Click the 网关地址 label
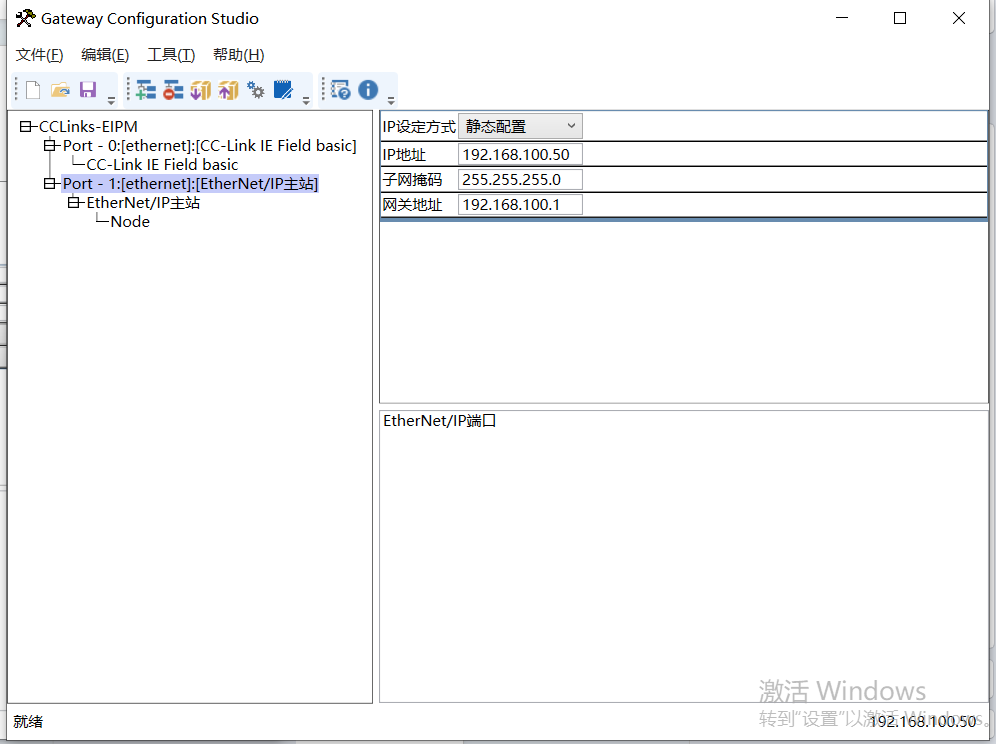 click(x=412, y=205)
